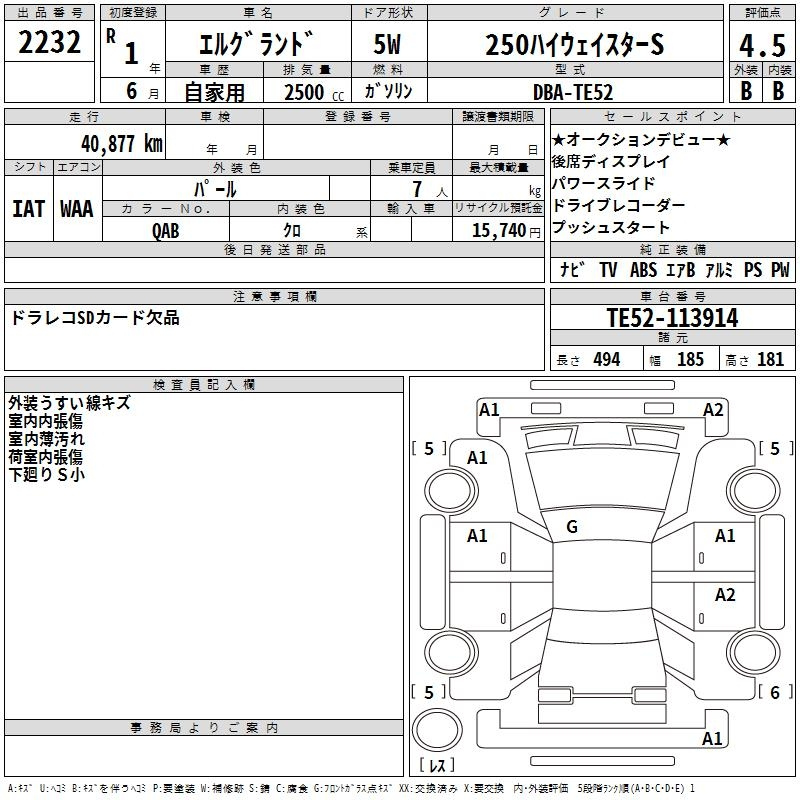The height and width of the screenshot is (800, 800).
Task: Select the lot number 2232
Action: [50, 45]
